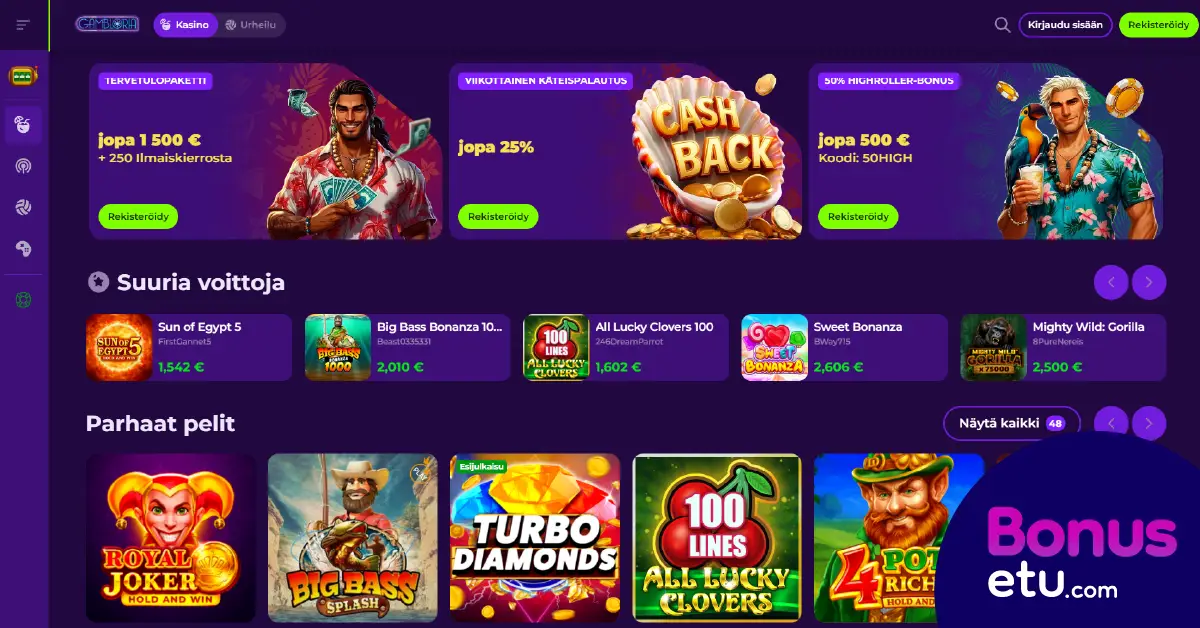Image resolution: width=1200 pixels, height=628 pixels.
Task: Open the Turbo Diamonds game thumbnail
Action: click(535, 538)
